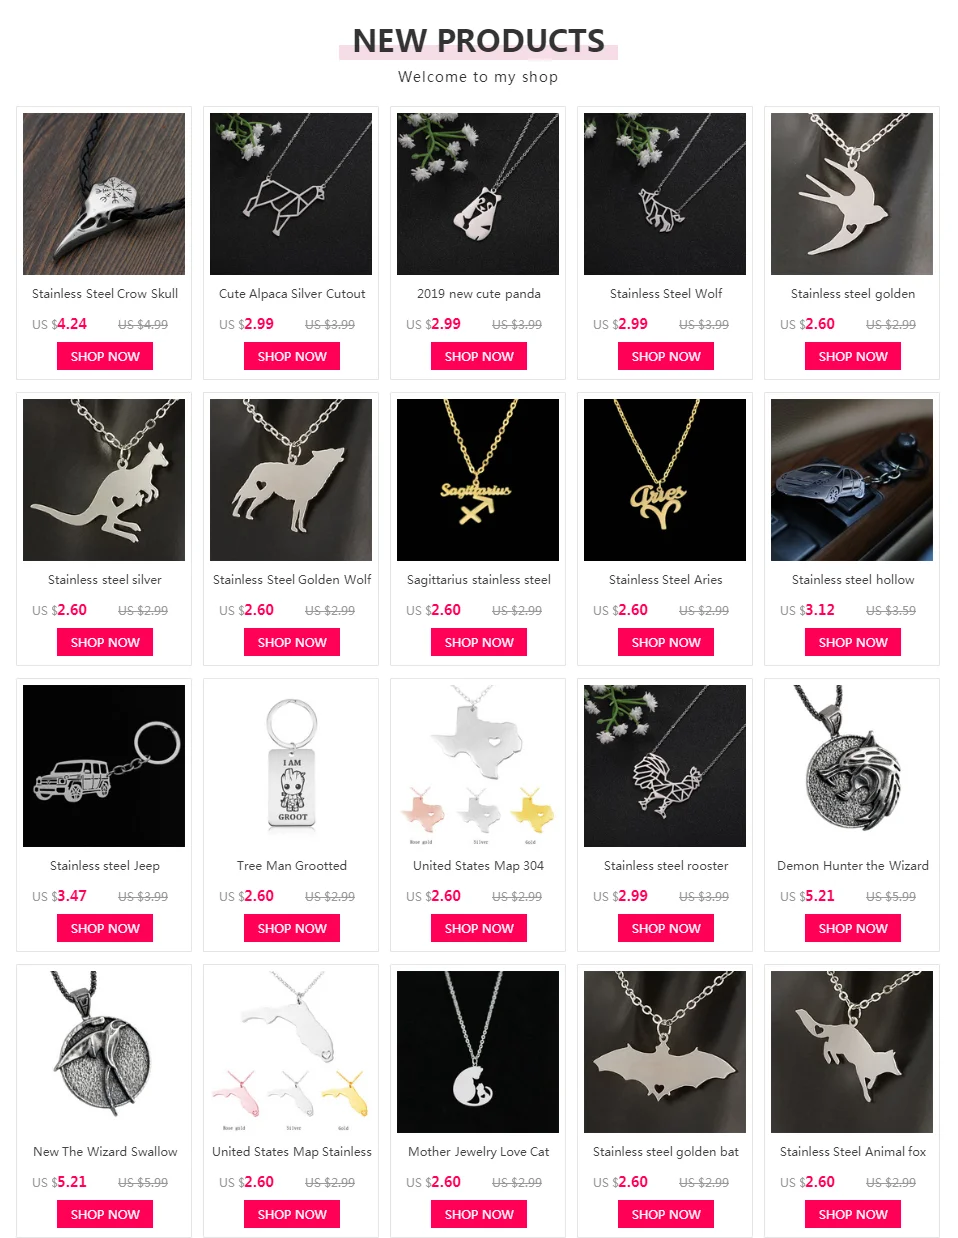Shop now for the Stainless Steel Aries necklace
958x1238 pixels.
pos(666,642)
